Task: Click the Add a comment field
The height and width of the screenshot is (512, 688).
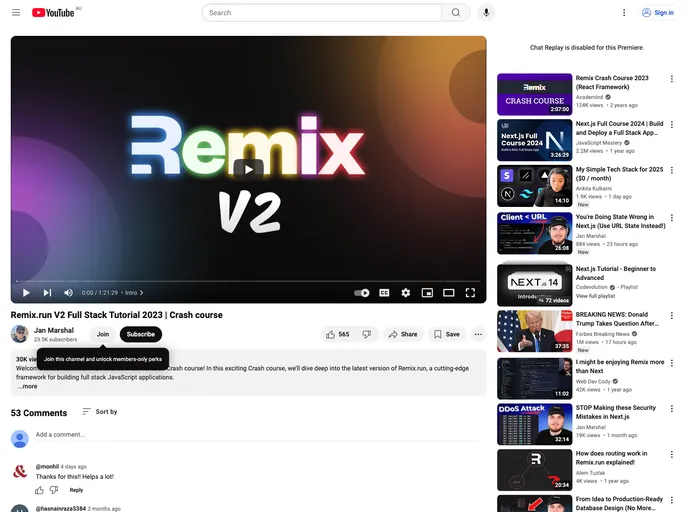Action: [x=258, y=435]
